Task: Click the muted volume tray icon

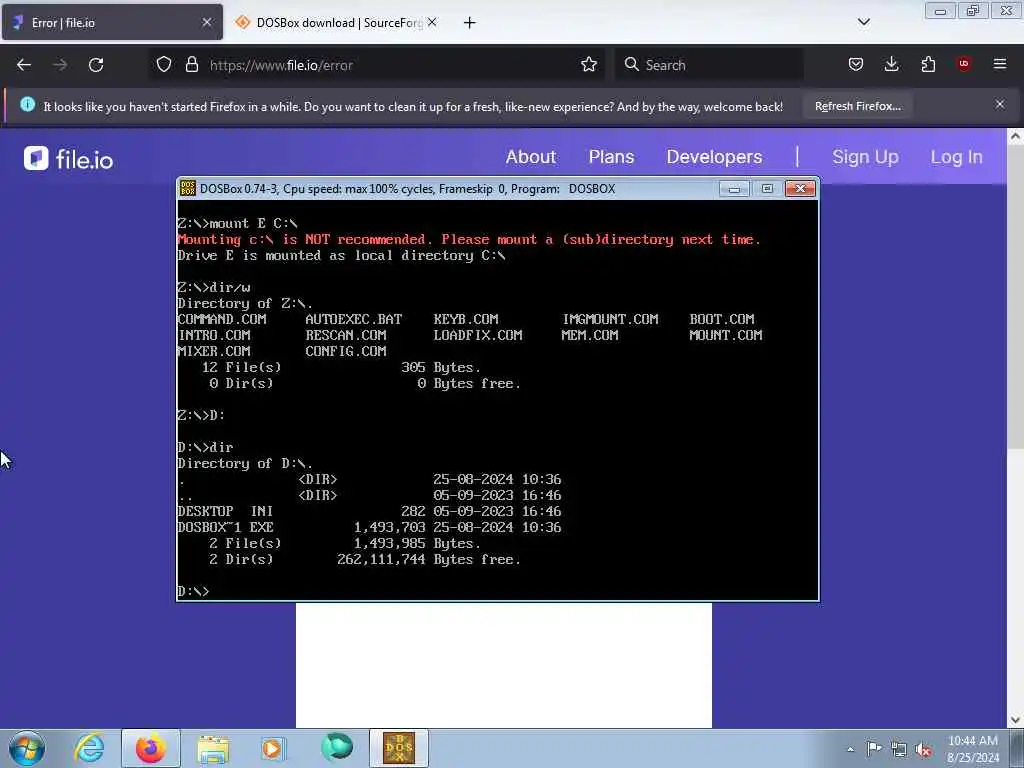Action: pyautogui.click(x=923, y=749)
